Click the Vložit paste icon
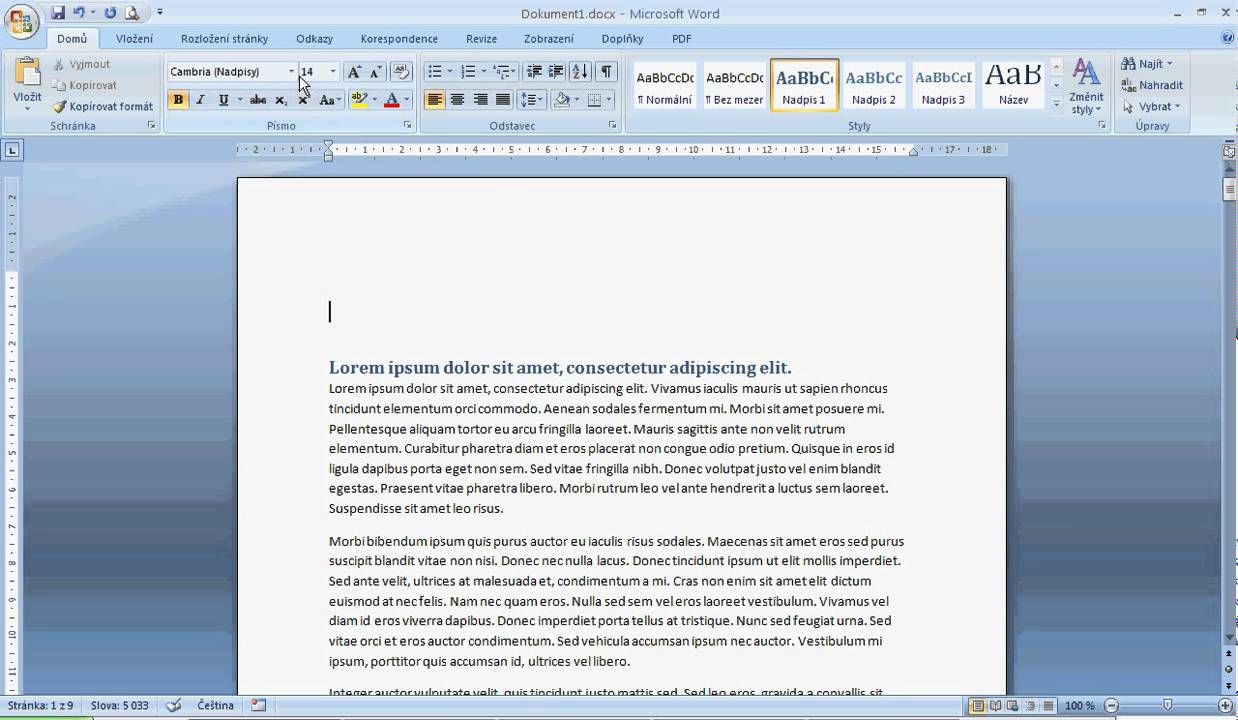Image resolution: width=1238 pixels, height=720 pixels. (x=28, y=72)
